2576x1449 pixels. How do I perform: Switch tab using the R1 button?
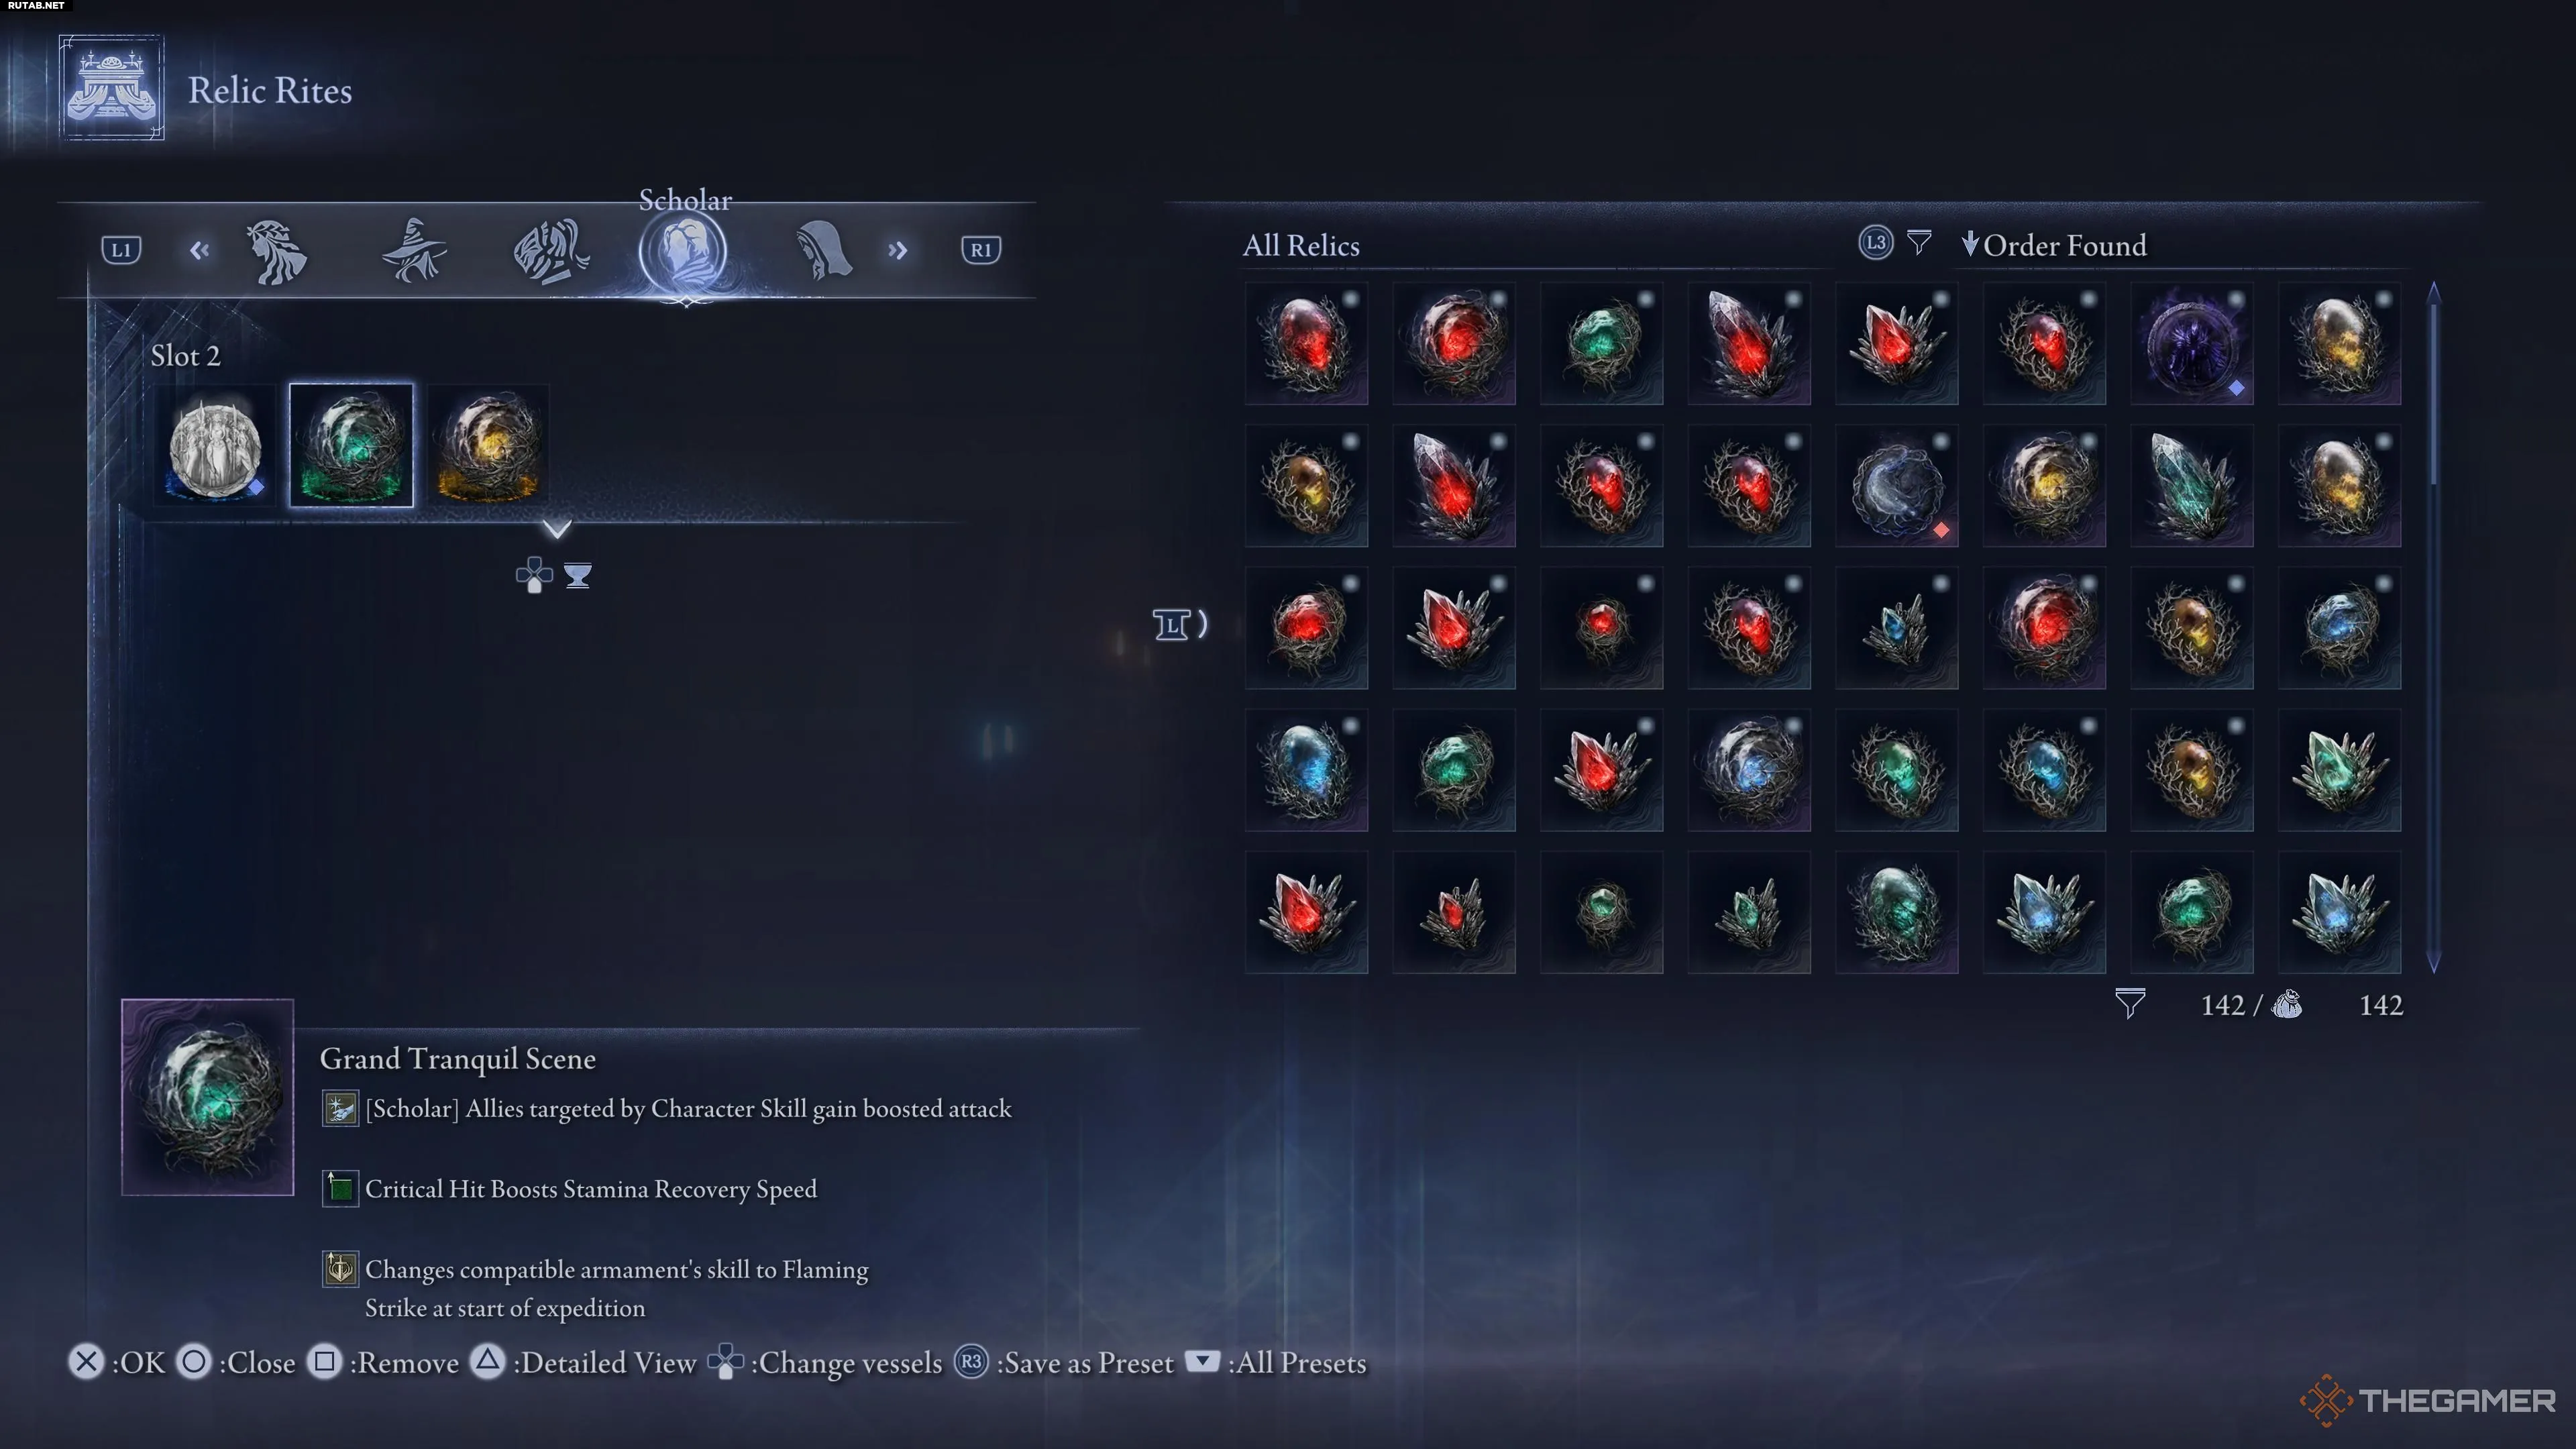pyautogui.click(x=980, y=250)
